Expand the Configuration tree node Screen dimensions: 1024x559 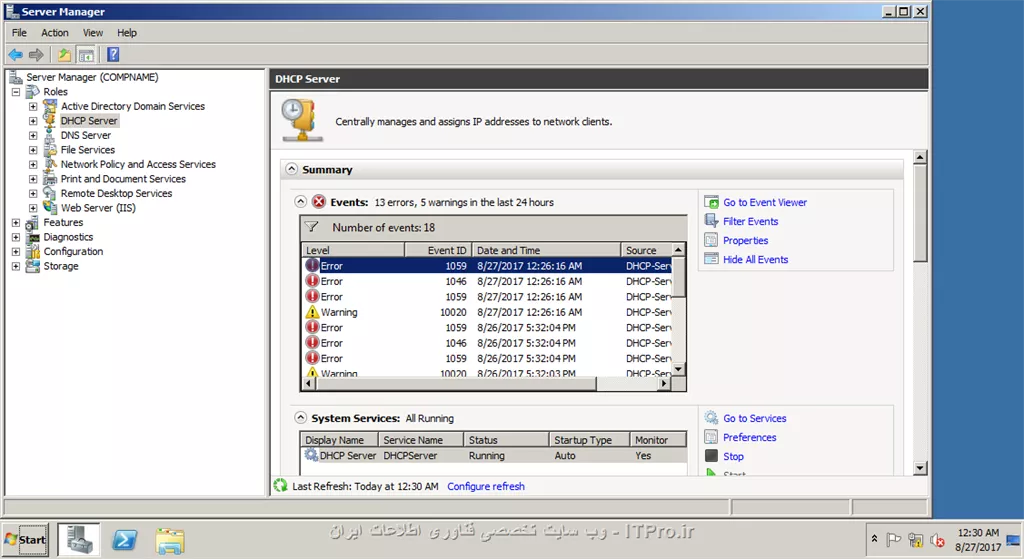[x=16, y=251]
